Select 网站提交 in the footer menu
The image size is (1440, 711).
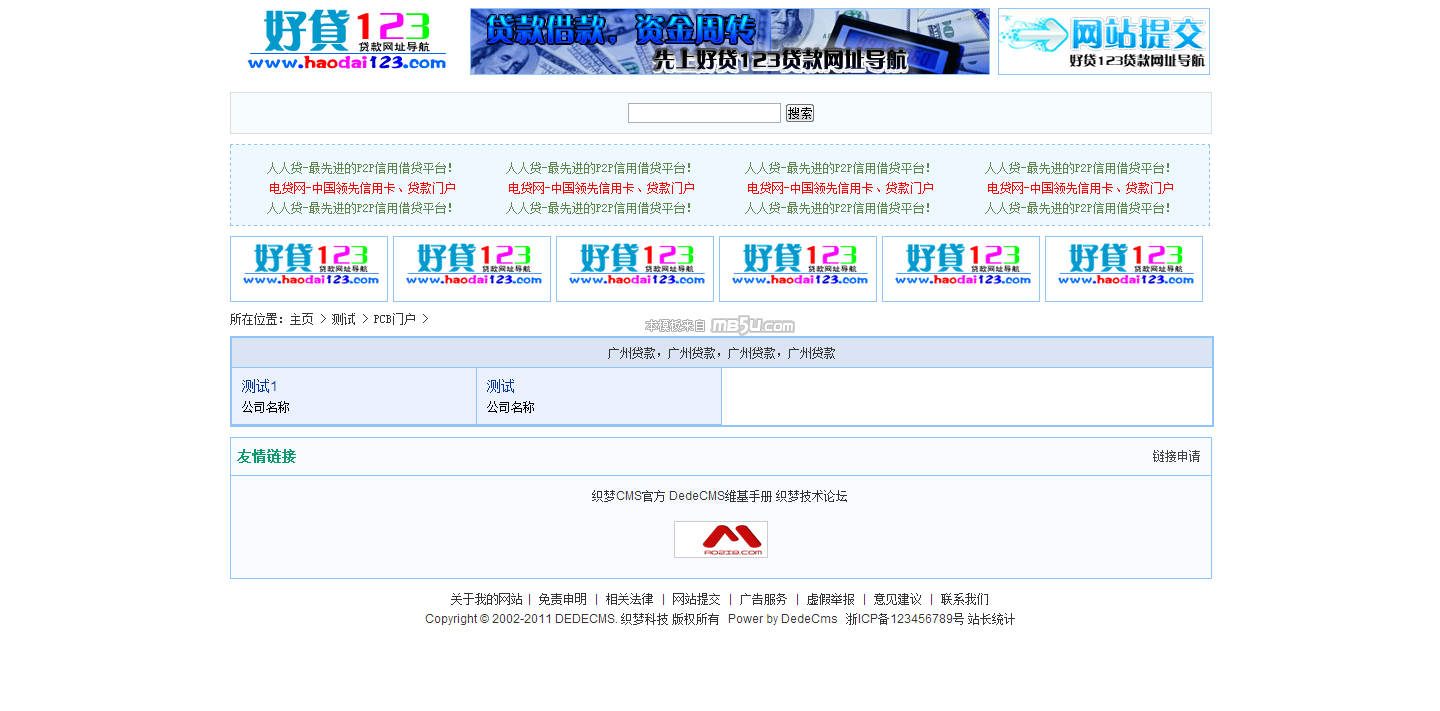pos(696,599)
